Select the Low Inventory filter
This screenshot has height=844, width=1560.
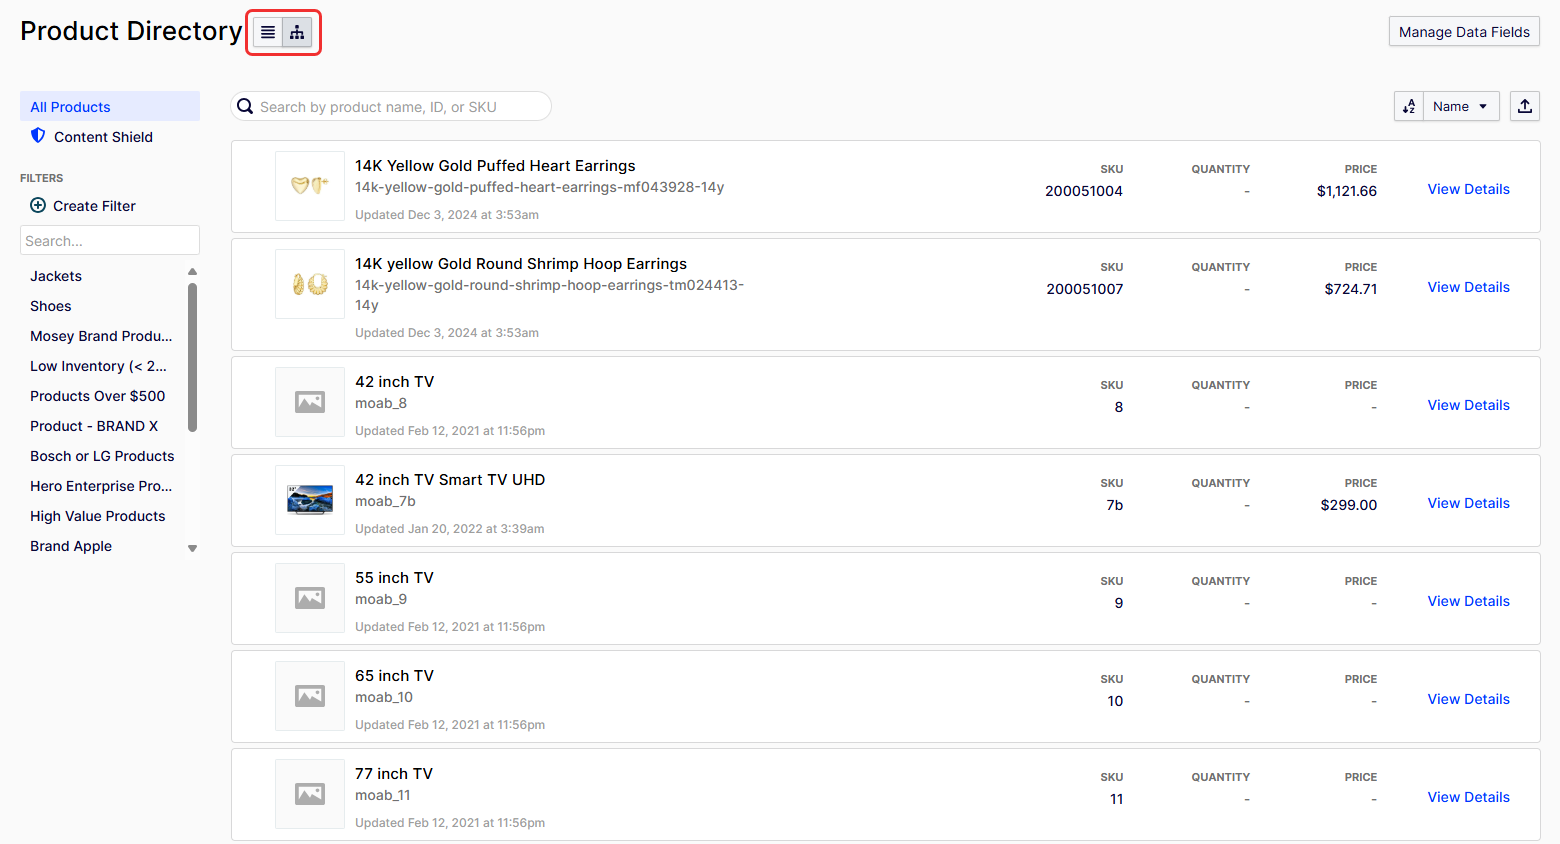[x=98, y=366]
